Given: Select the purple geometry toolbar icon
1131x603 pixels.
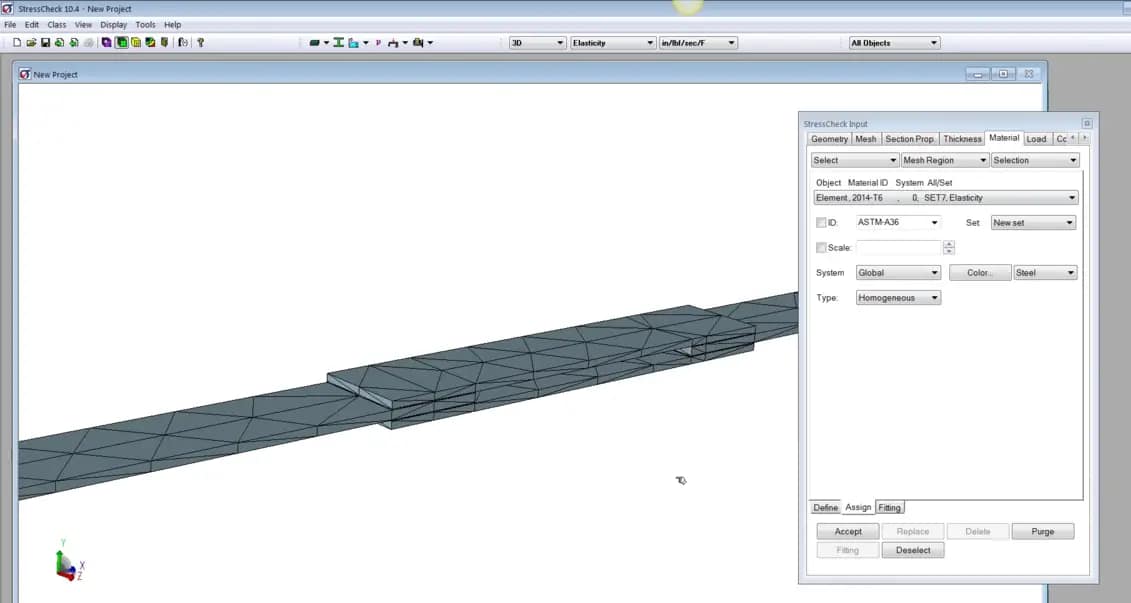Looking at the screenshot, I should [106, 42].
